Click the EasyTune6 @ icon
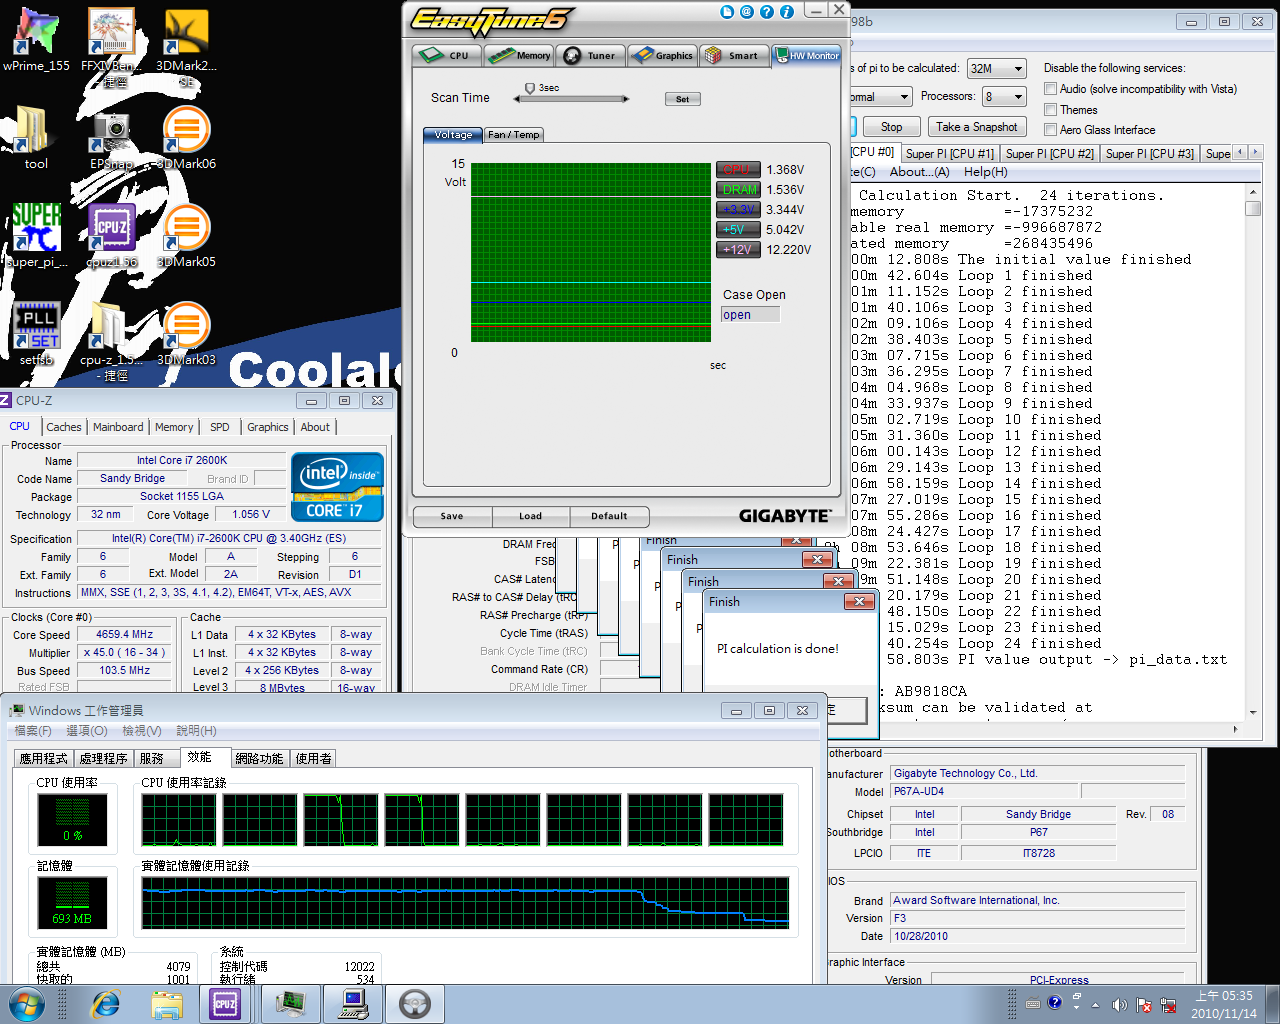Viewport: 1280px width, 1024px height. tap(747, 12)
